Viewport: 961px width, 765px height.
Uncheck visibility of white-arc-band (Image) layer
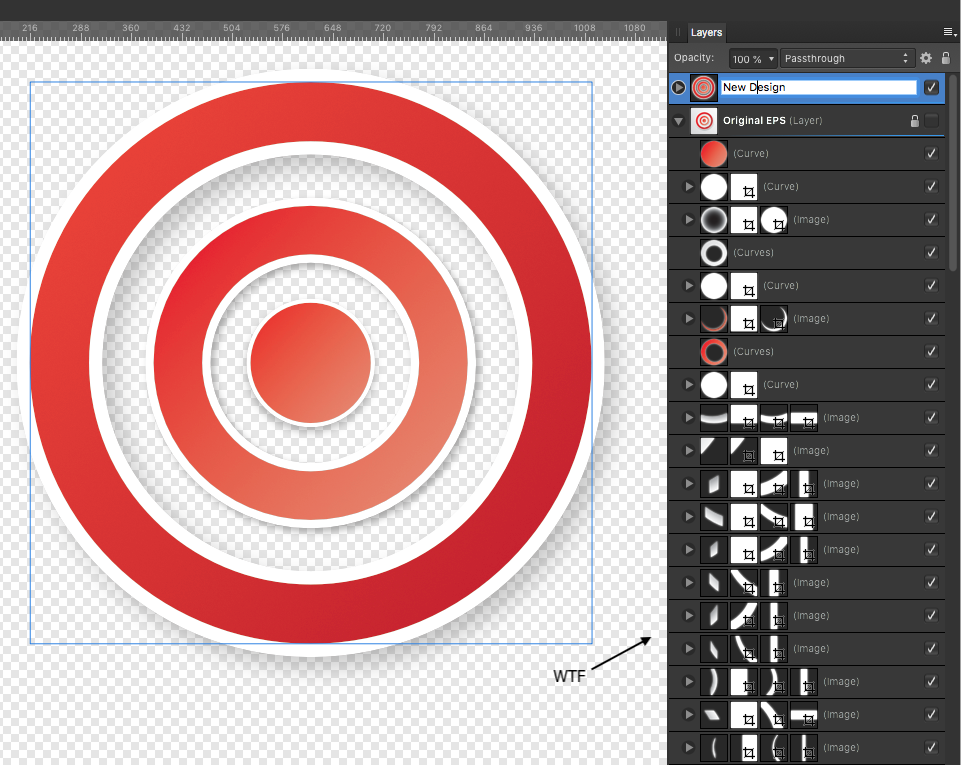tap(932, 417)
